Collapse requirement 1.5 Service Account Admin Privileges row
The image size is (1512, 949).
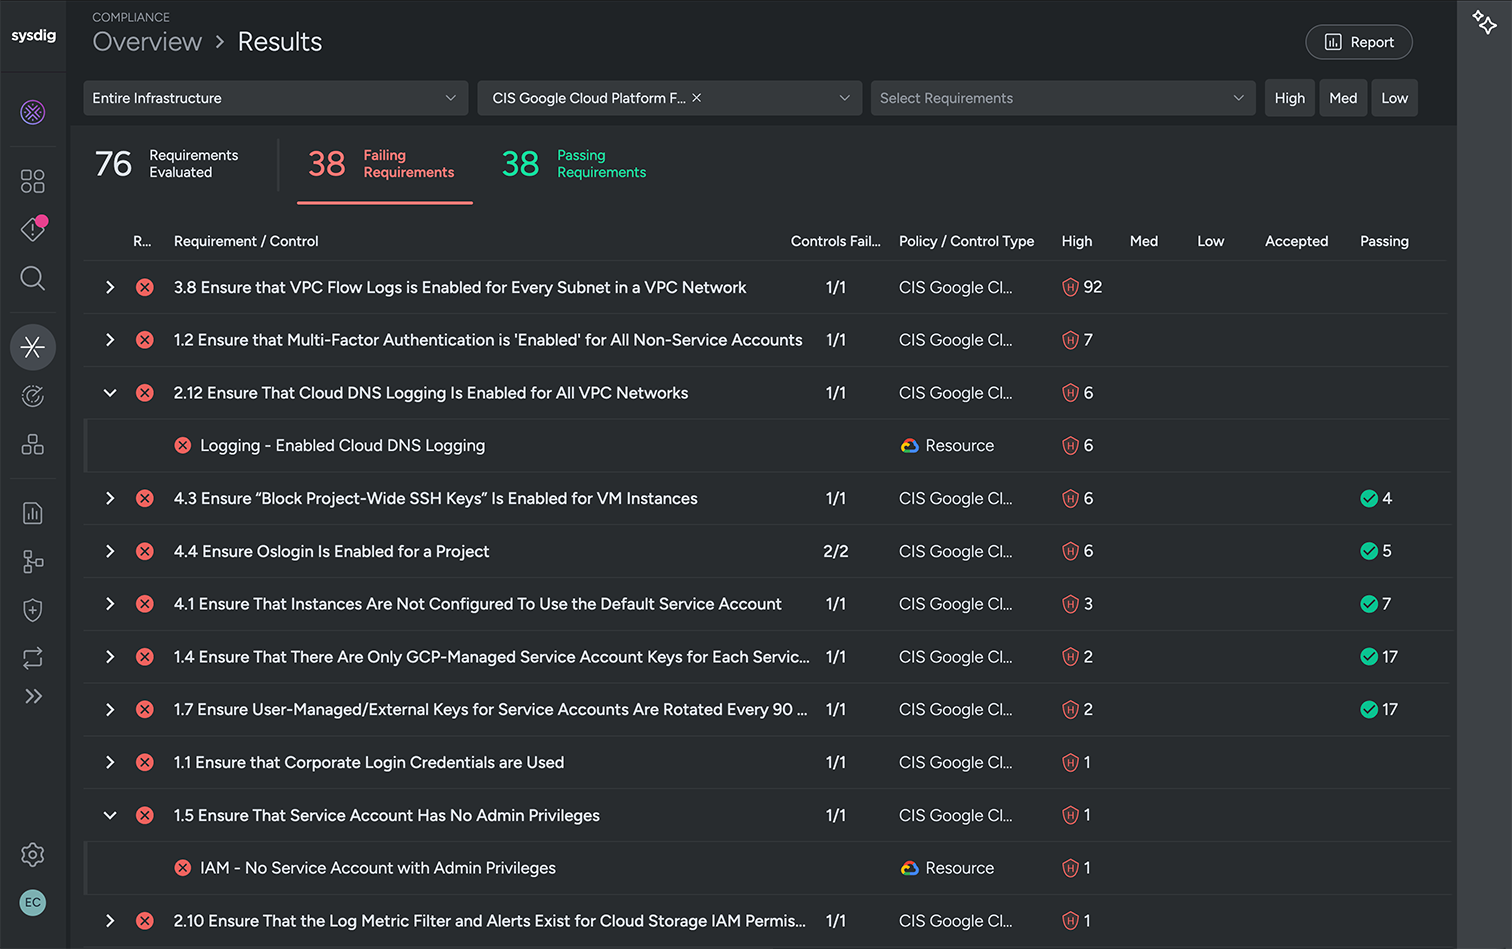110,816
